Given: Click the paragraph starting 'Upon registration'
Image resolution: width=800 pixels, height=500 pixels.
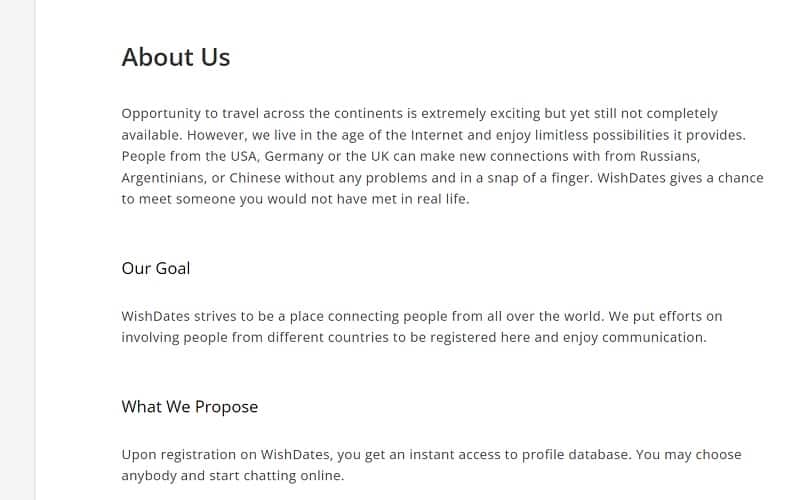Looking at the screenshot, I should (x=431, y=465).
